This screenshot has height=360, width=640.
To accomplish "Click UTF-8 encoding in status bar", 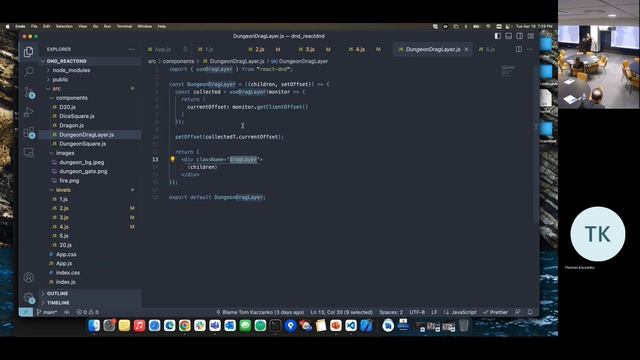I will 417,312.
